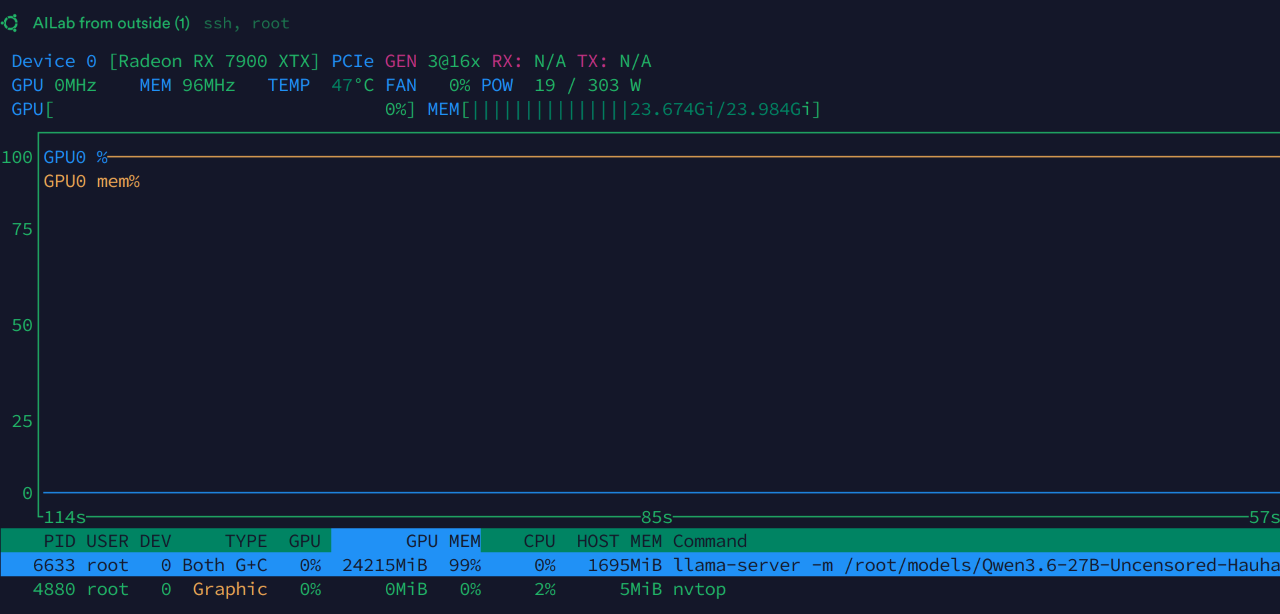The height and width of the screenshot is (614, 1280).
Task: Click the llama-server command text
Action: point(976,565)
